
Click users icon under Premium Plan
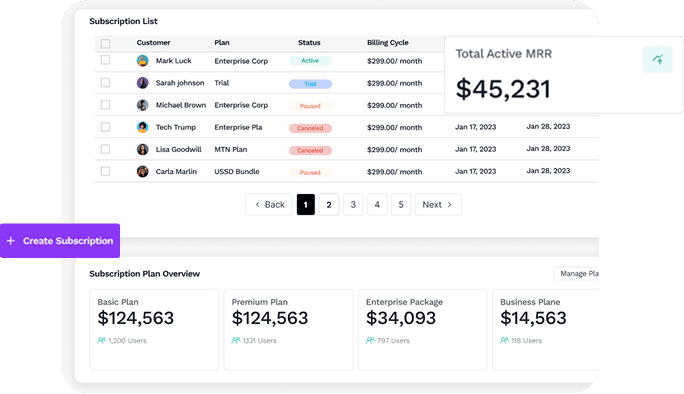click(x=236, y=340)
